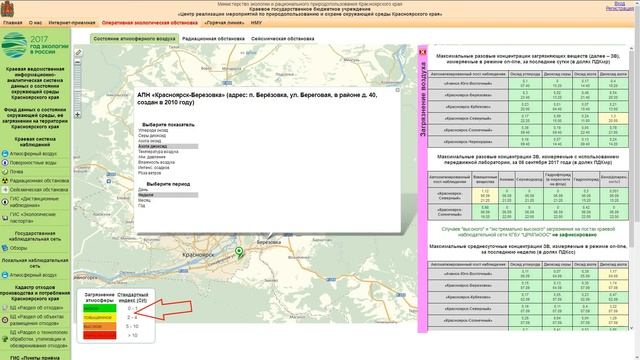Click right panel vertical scrollbar

632,148
